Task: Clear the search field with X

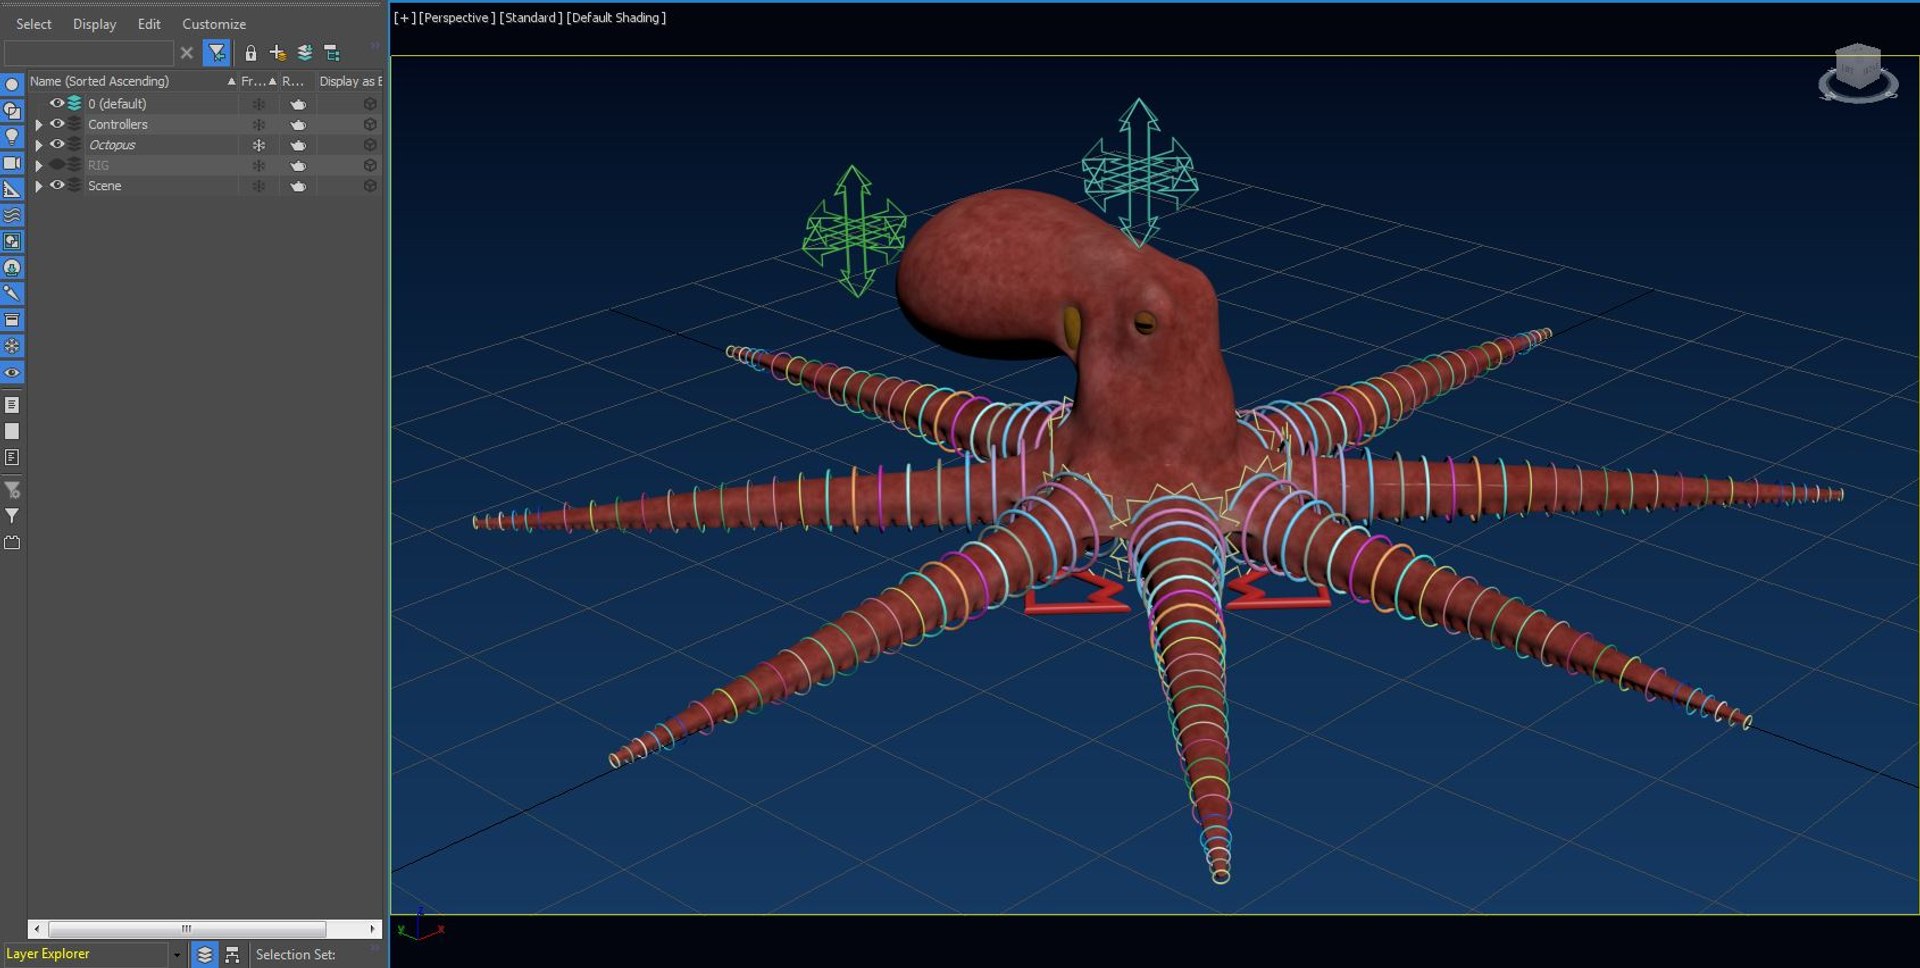Action: pyautogui.click(x=187, y=53)
